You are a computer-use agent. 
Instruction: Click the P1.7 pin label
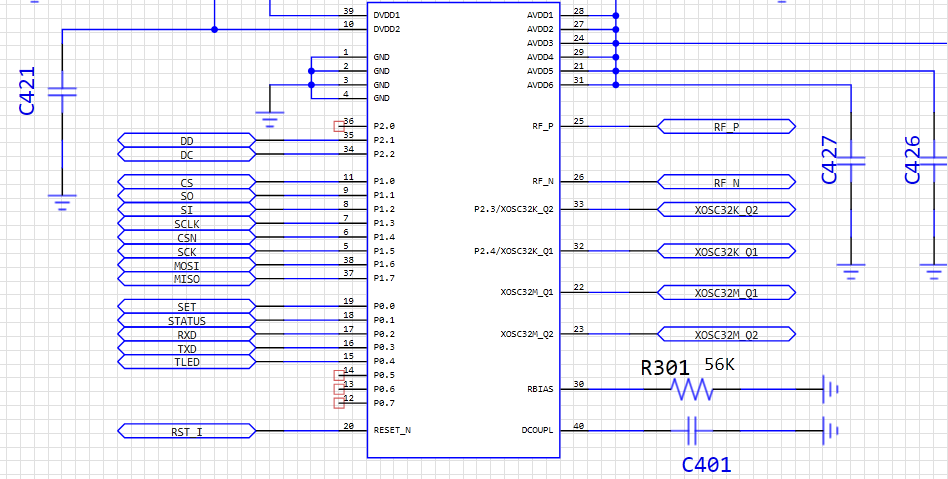384,278
